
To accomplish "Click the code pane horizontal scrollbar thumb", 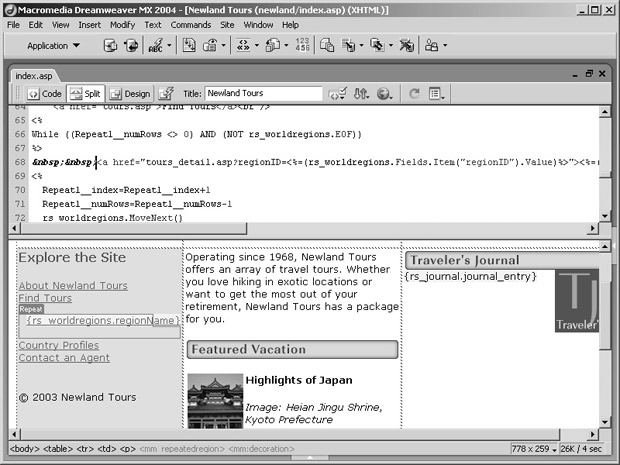I will tap(134, 228).
